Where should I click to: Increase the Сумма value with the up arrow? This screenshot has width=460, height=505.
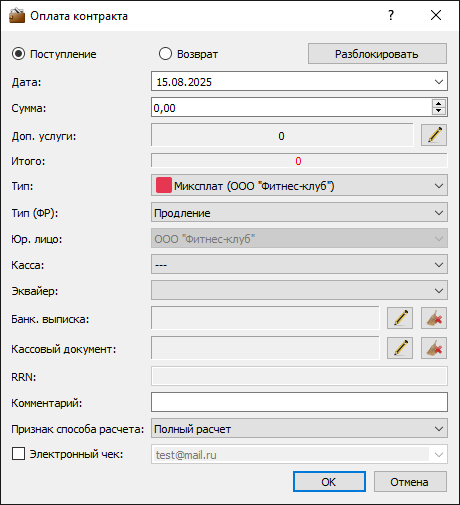[x=439, y=103]
